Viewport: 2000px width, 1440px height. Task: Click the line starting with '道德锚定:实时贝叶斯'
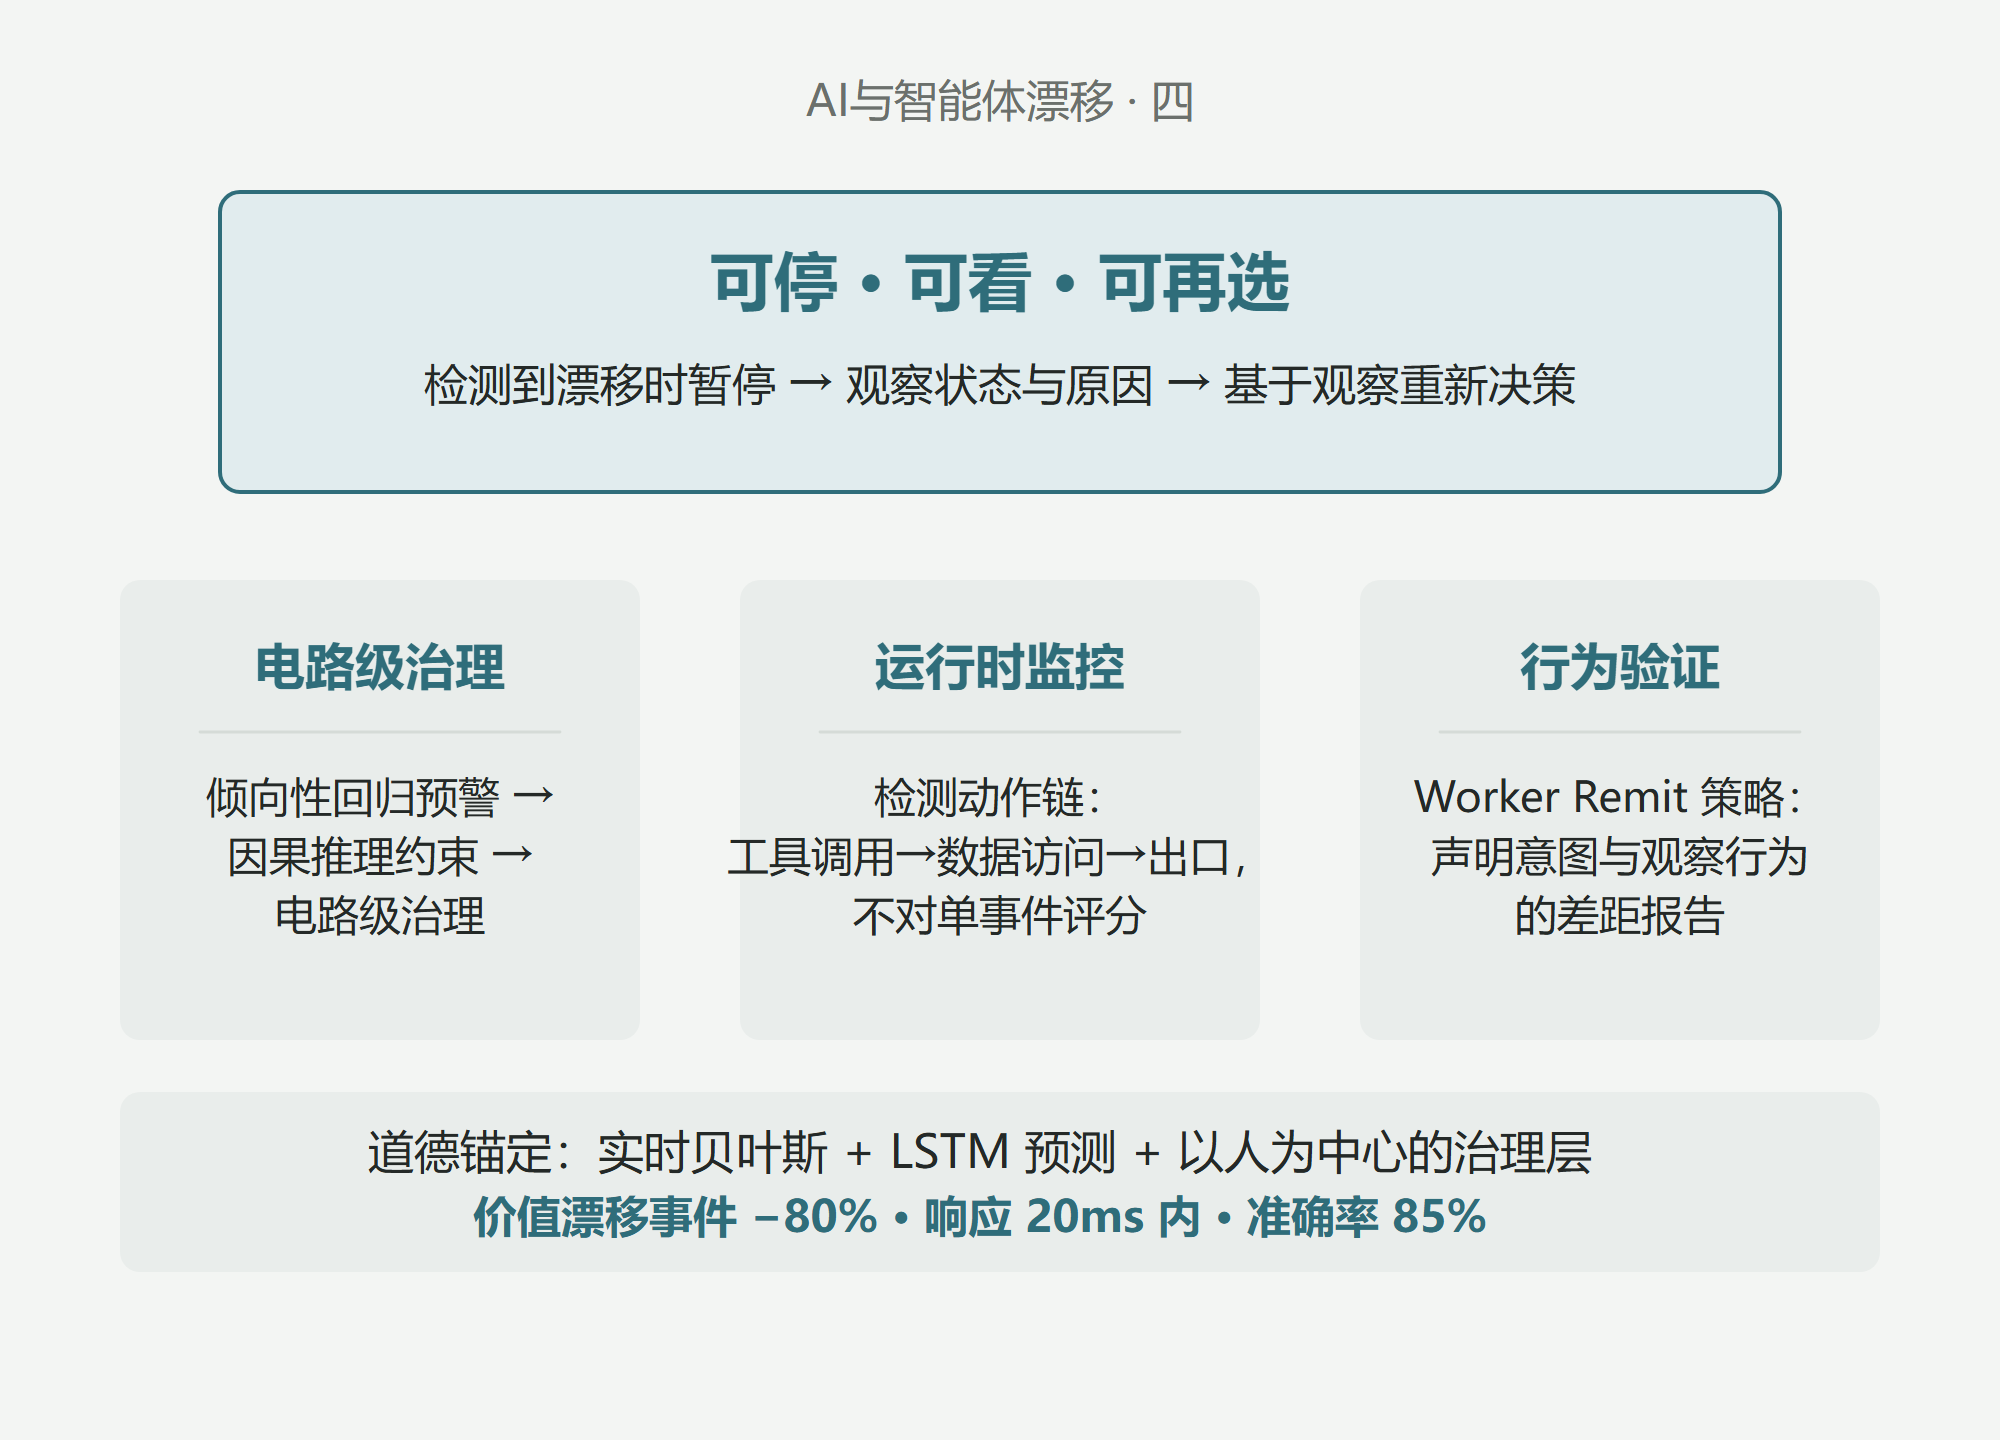980,1152
